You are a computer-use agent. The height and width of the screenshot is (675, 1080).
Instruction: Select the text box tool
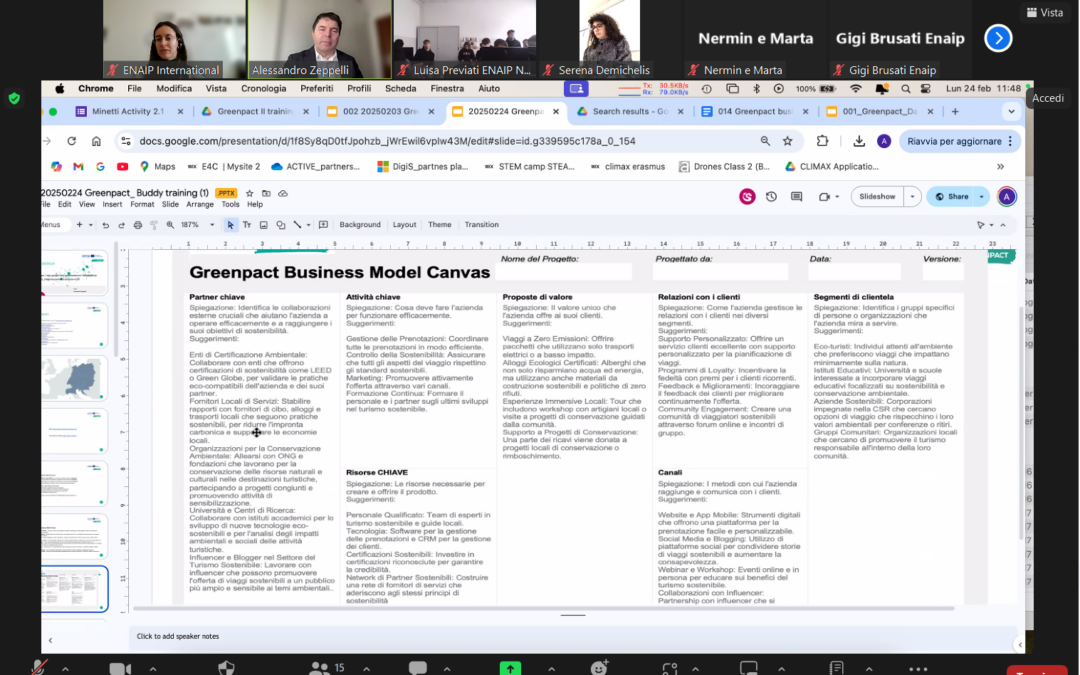[x=247, y=225]
